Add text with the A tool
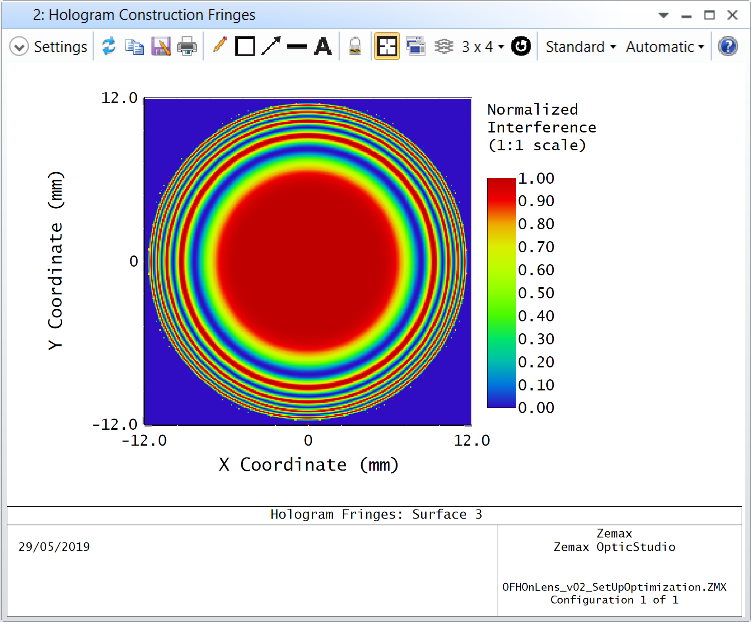 [x=323, y=46]
